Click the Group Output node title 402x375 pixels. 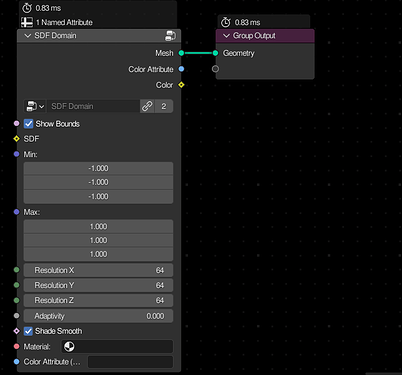254,36
